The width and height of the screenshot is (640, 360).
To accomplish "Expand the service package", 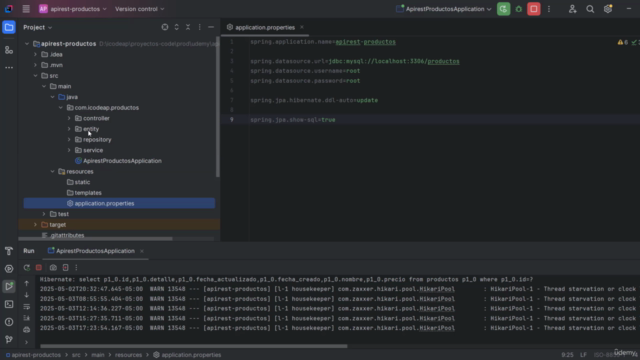I will (x=69, y=150).
